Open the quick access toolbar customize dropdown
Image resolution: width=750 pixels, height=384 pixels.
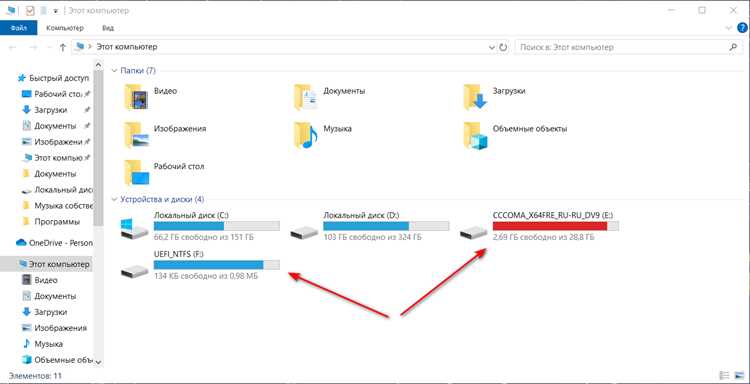point(56,11)
